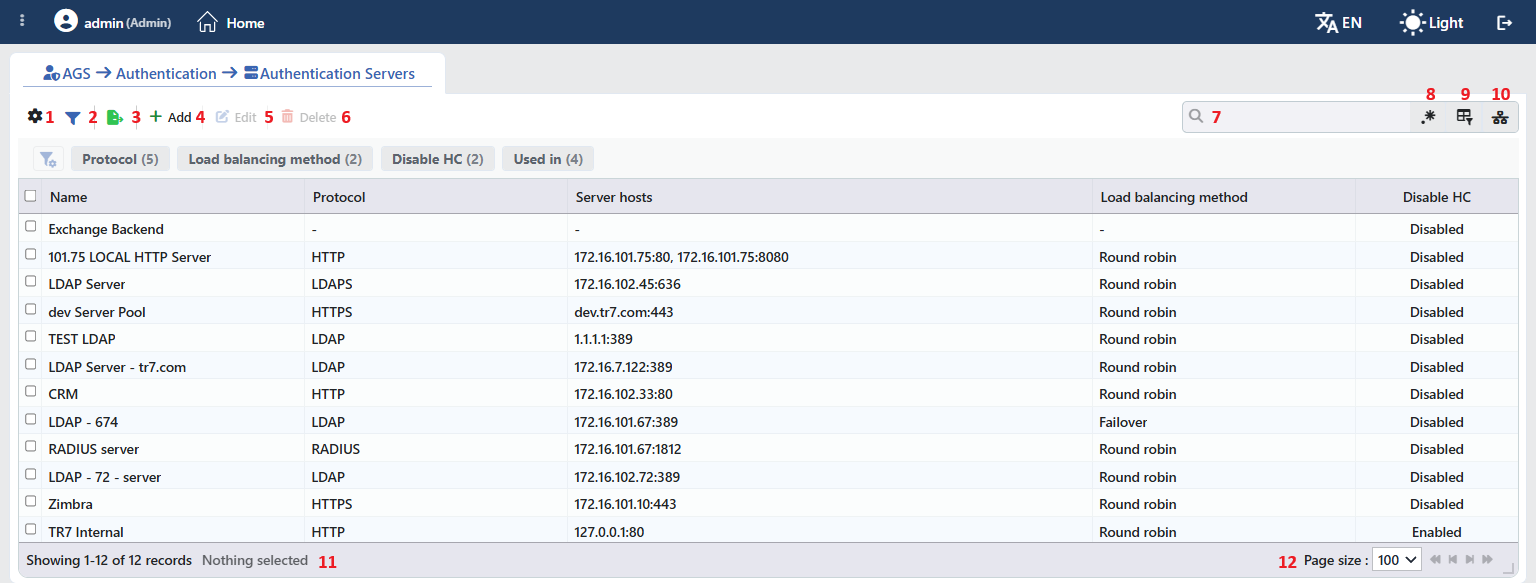Screen dimensions: 1536x583
Task: Select the dev Server Pool row checkbox
Action: [30, 310]
